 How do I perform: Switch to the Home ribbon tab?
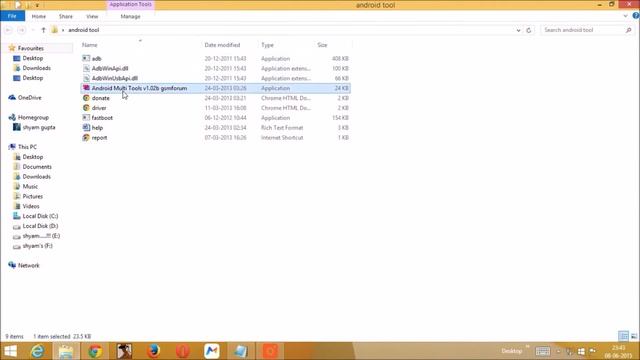click(x=39, y=16)
